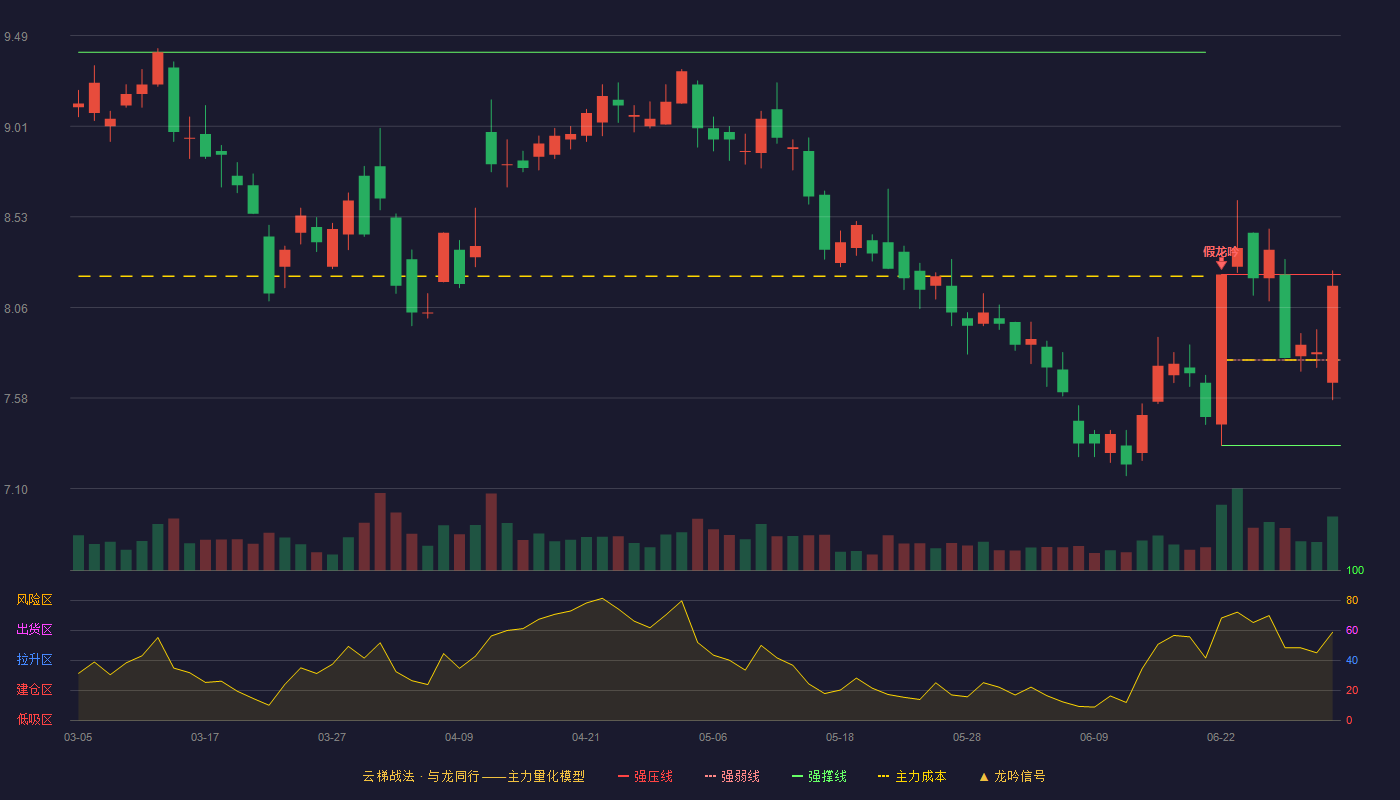Click the 8.06 price axis label
This screenshot has height=800, width=1400.
tap(15, 309)
